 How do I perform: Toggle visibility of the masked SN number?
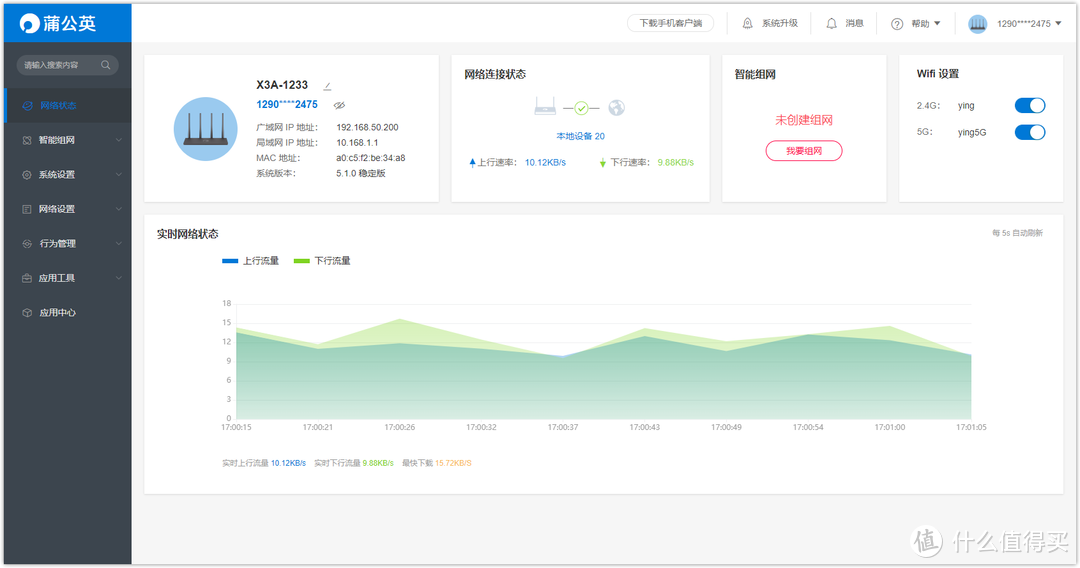pos(339,105)
